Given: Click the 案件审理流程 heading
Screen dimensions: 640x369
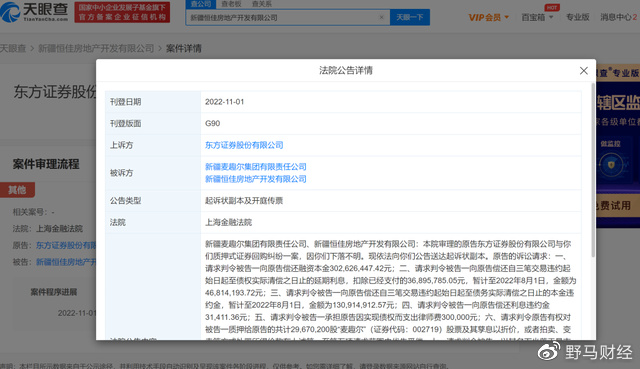Looking at the screenshot, I should pos(46,164).
